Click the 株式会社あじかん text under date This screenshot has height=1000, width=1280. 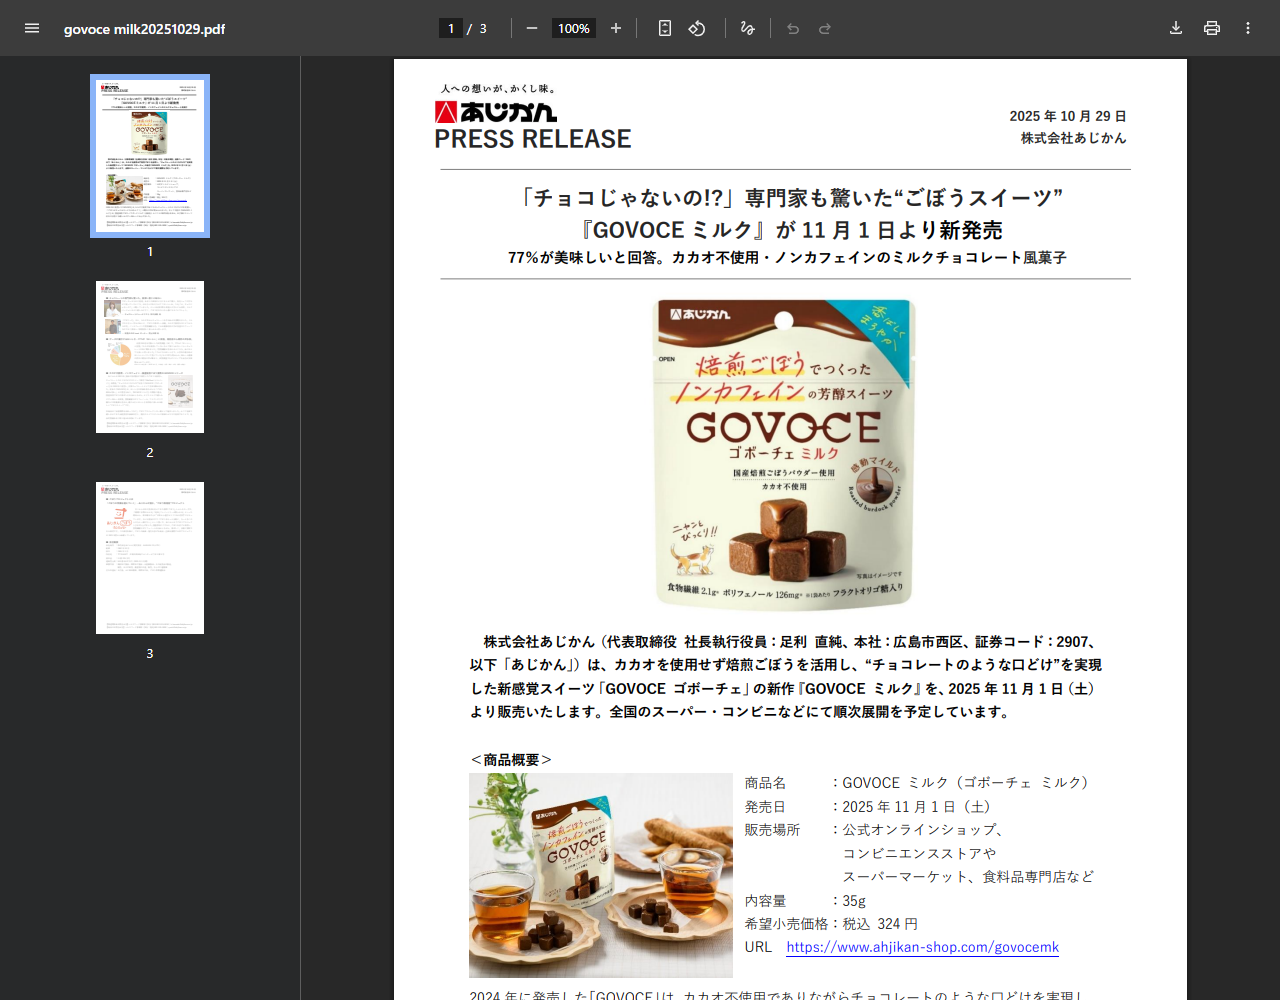pyautogui.click(x=1073, y=138)
